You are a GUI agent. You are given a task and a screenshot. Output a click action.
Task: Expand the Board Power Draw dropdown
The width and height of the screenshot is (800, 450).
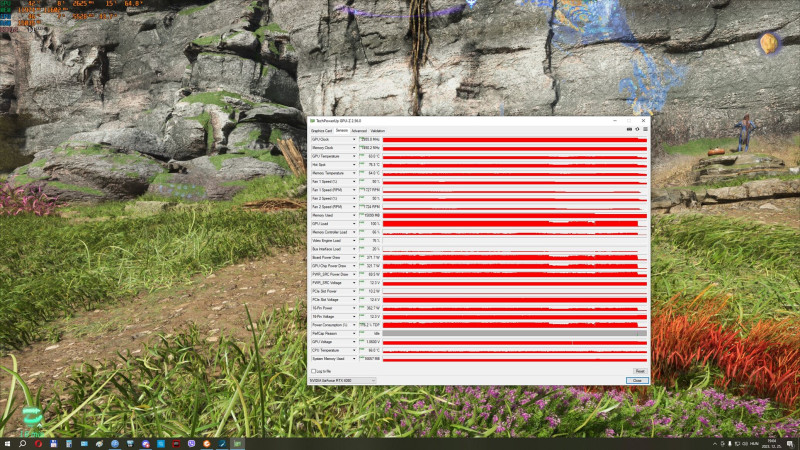click(354, 258)
